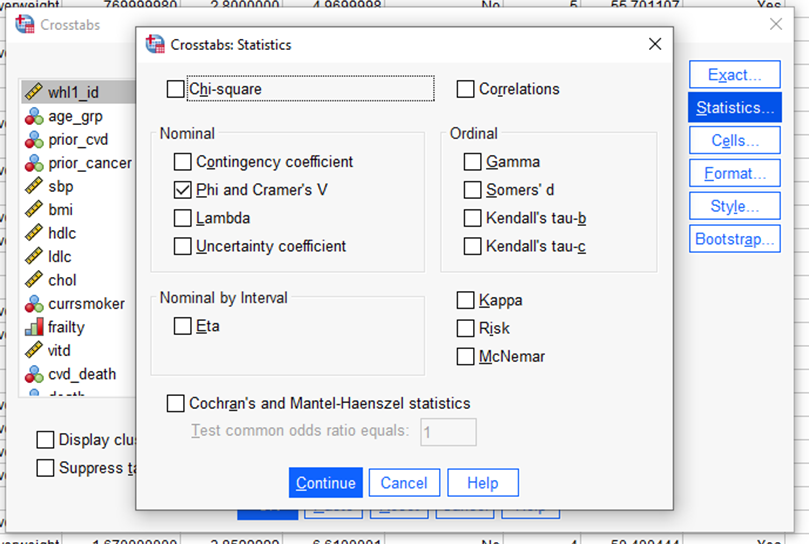Click the prior_cancer variable icon
809x544 pixels.
[x=33, y=163]
